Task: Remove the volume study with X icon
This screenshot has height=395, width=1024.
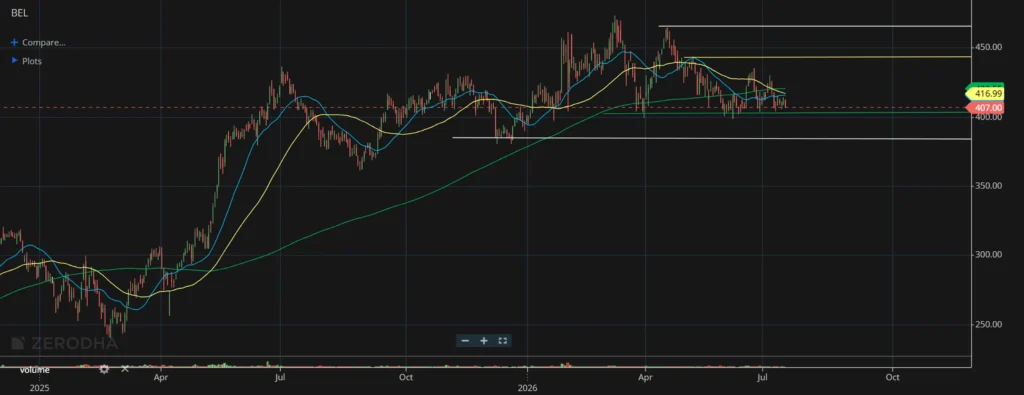Action: click(x=125, y=370)
